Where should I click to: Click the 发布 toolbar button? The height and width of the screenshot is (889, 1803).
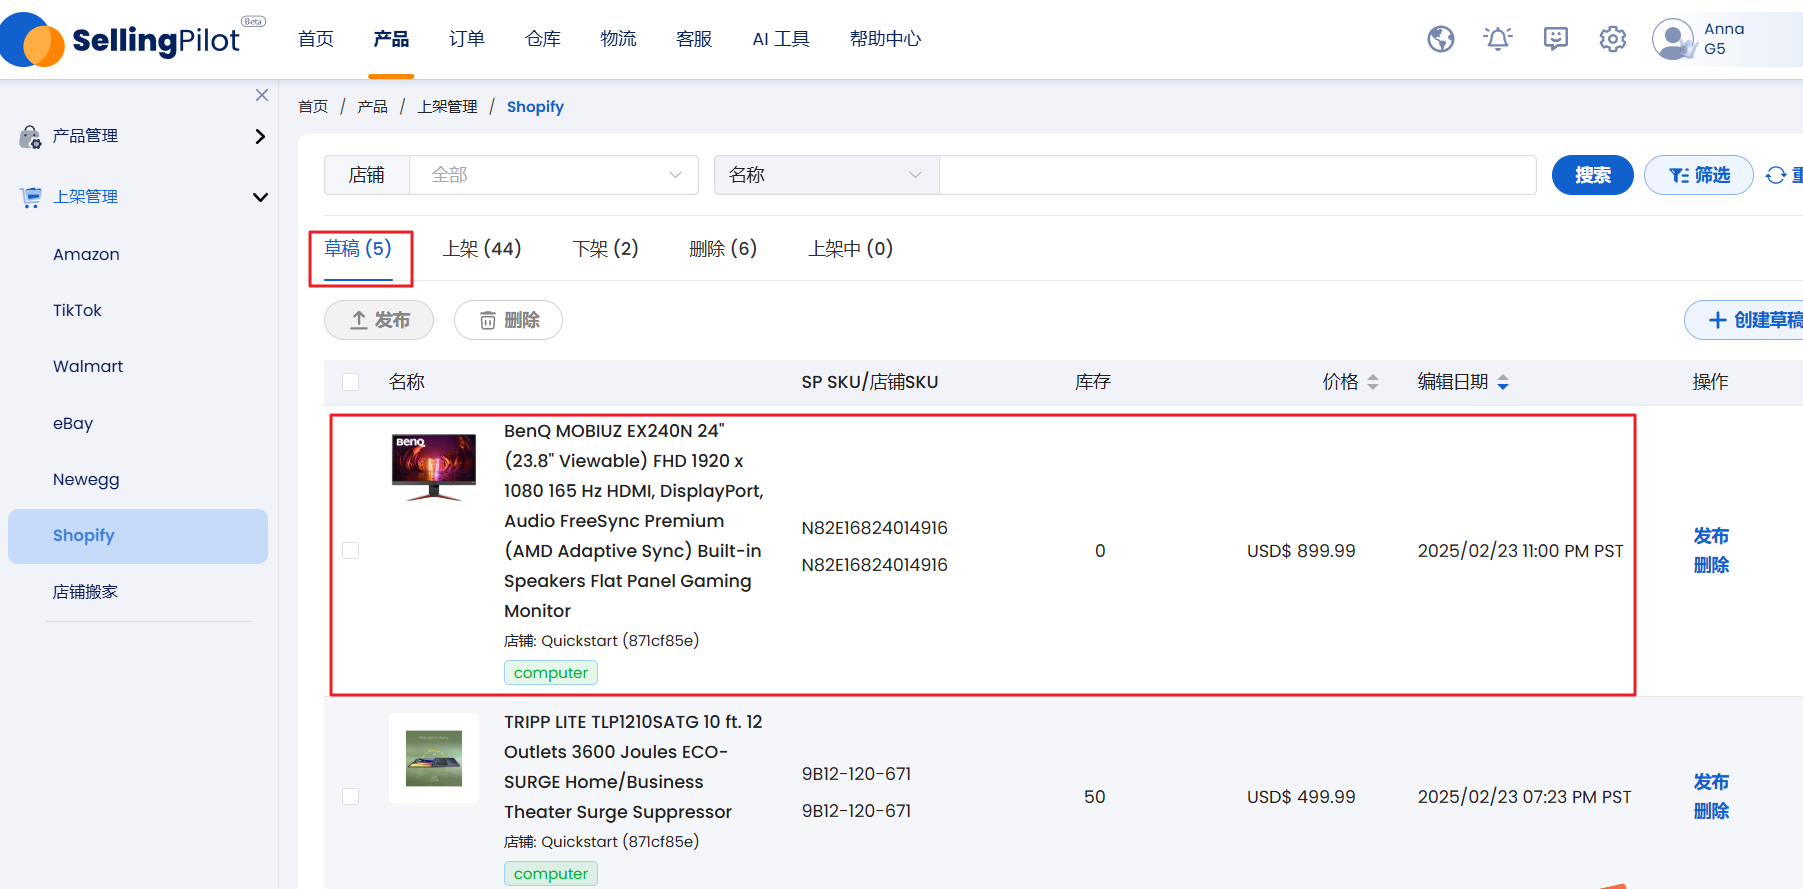point(379,320)
